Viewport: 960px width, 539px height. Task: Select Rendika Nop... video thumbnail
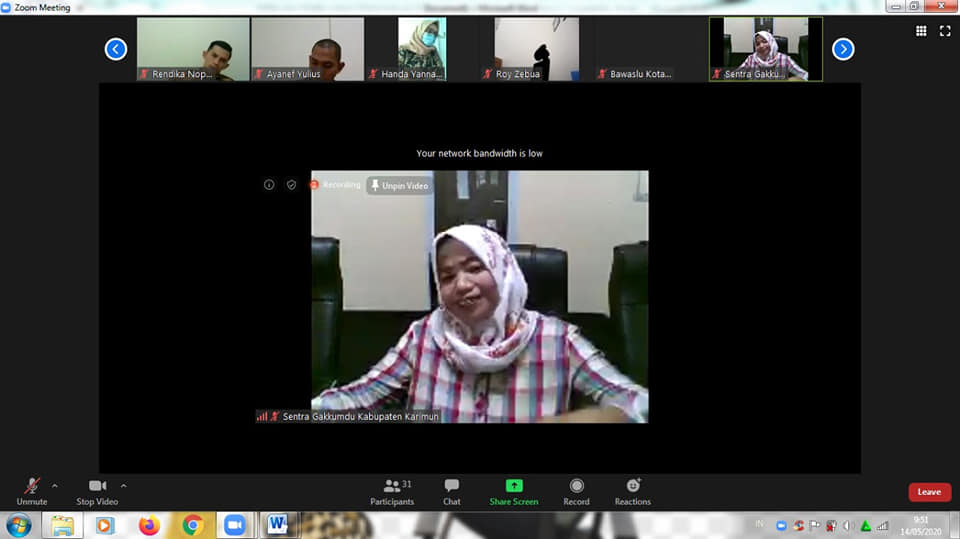pyautogui.click(x=193, y=49)
